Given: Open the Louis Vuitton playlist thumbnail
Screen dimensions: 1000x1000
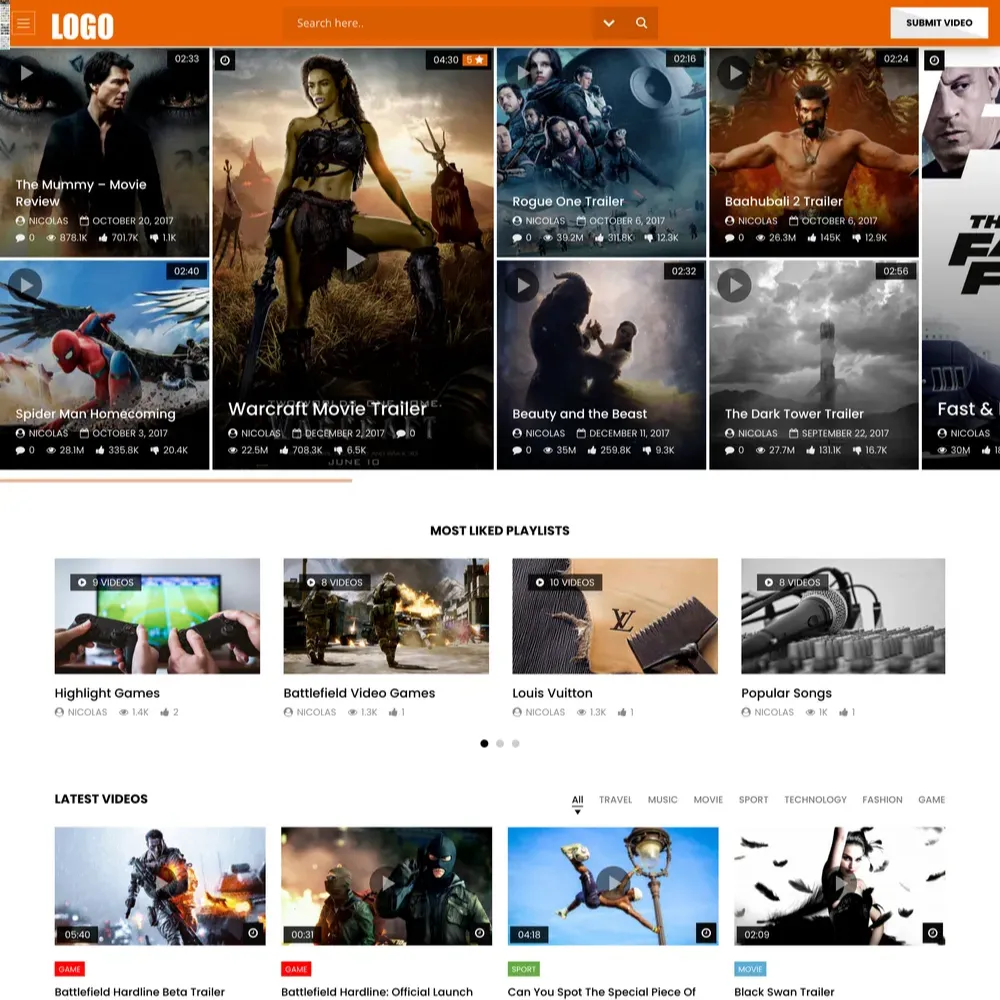Looking at the screenshot, I should (x=615, y=616).
